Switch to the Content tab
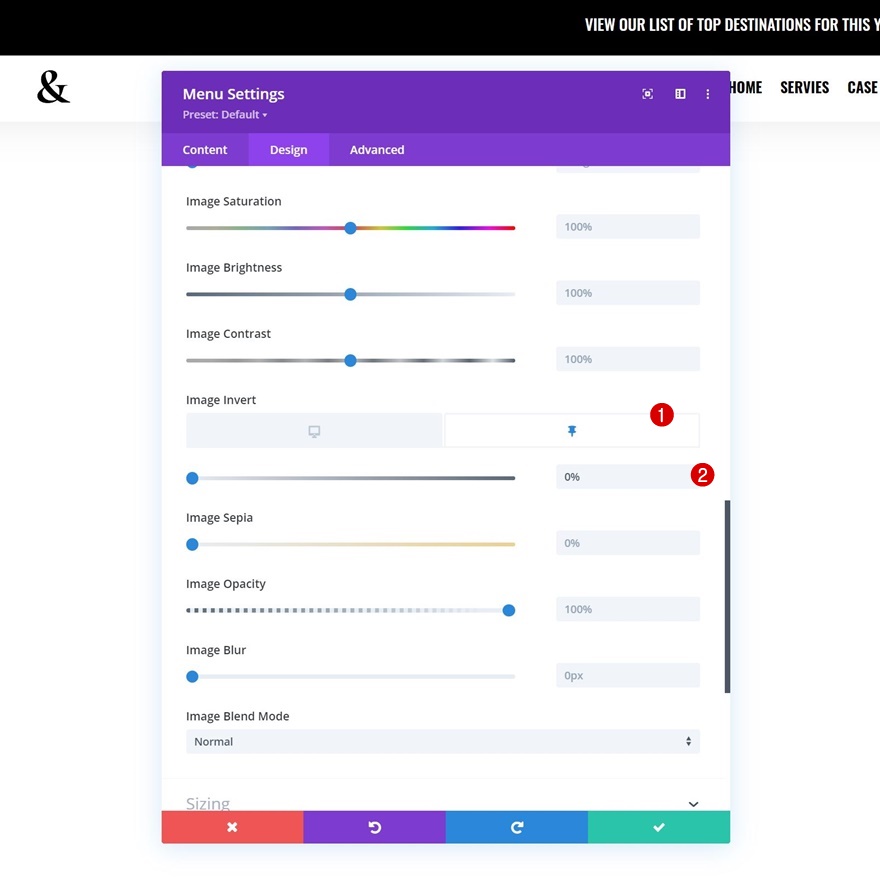 click(205, 150)
